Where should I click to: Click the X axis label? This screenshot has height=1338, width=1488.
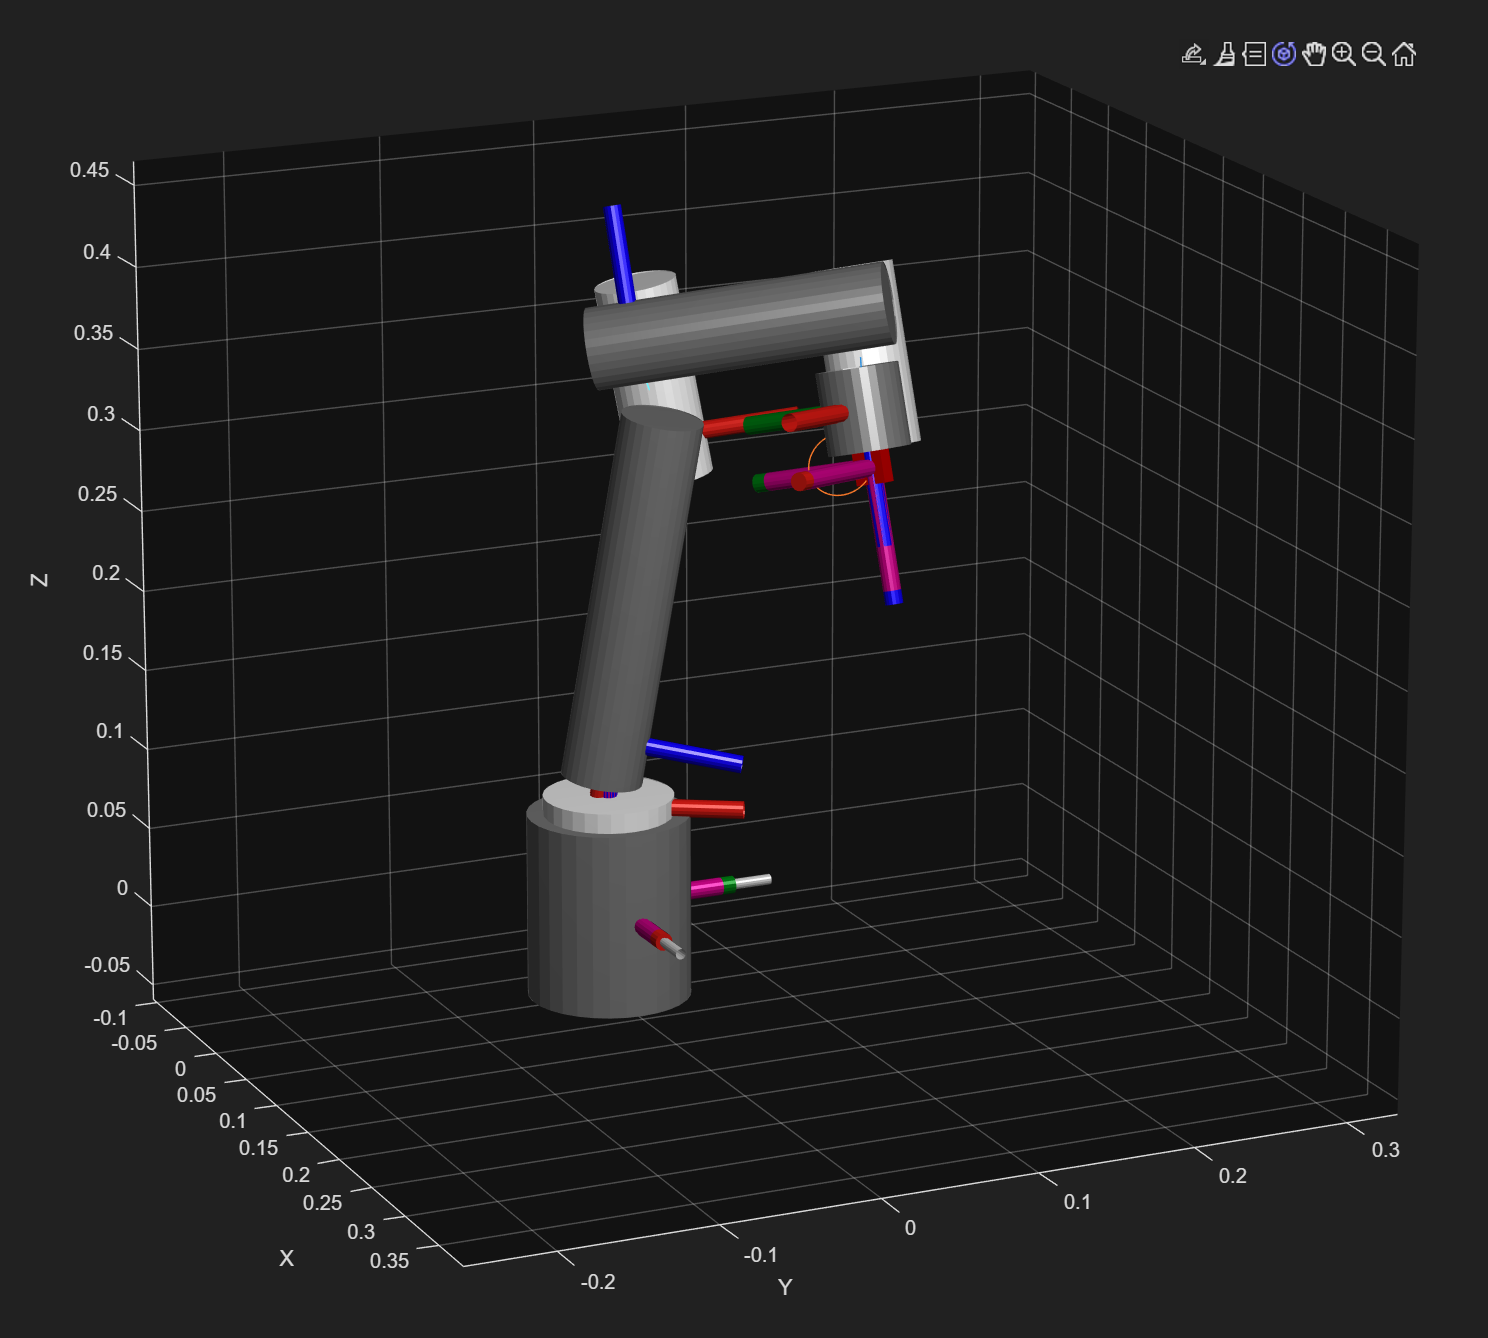pos(286,1258)
